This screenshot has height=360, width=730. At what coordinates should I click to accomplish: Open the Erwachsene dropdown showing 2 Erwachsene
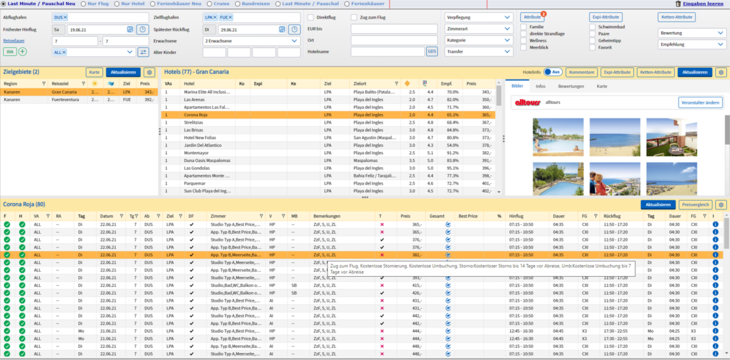(251, 41)
